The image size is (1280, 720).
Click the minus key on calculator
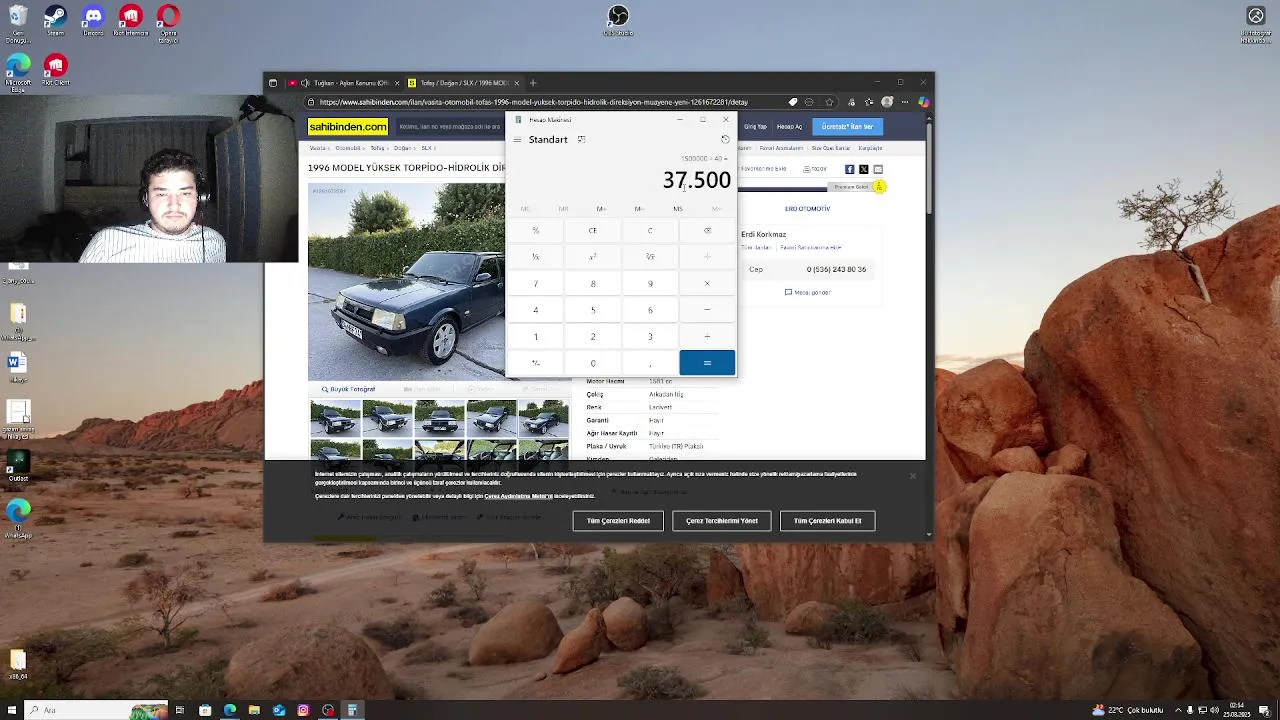[x=707, y=310]
